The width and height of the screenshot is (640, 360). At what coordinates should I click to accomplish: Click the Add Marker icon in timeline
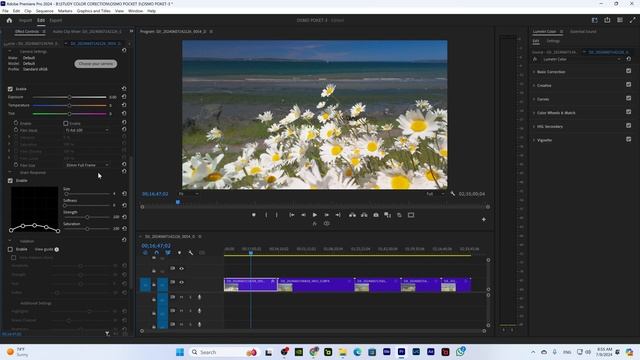coord(179,253)
